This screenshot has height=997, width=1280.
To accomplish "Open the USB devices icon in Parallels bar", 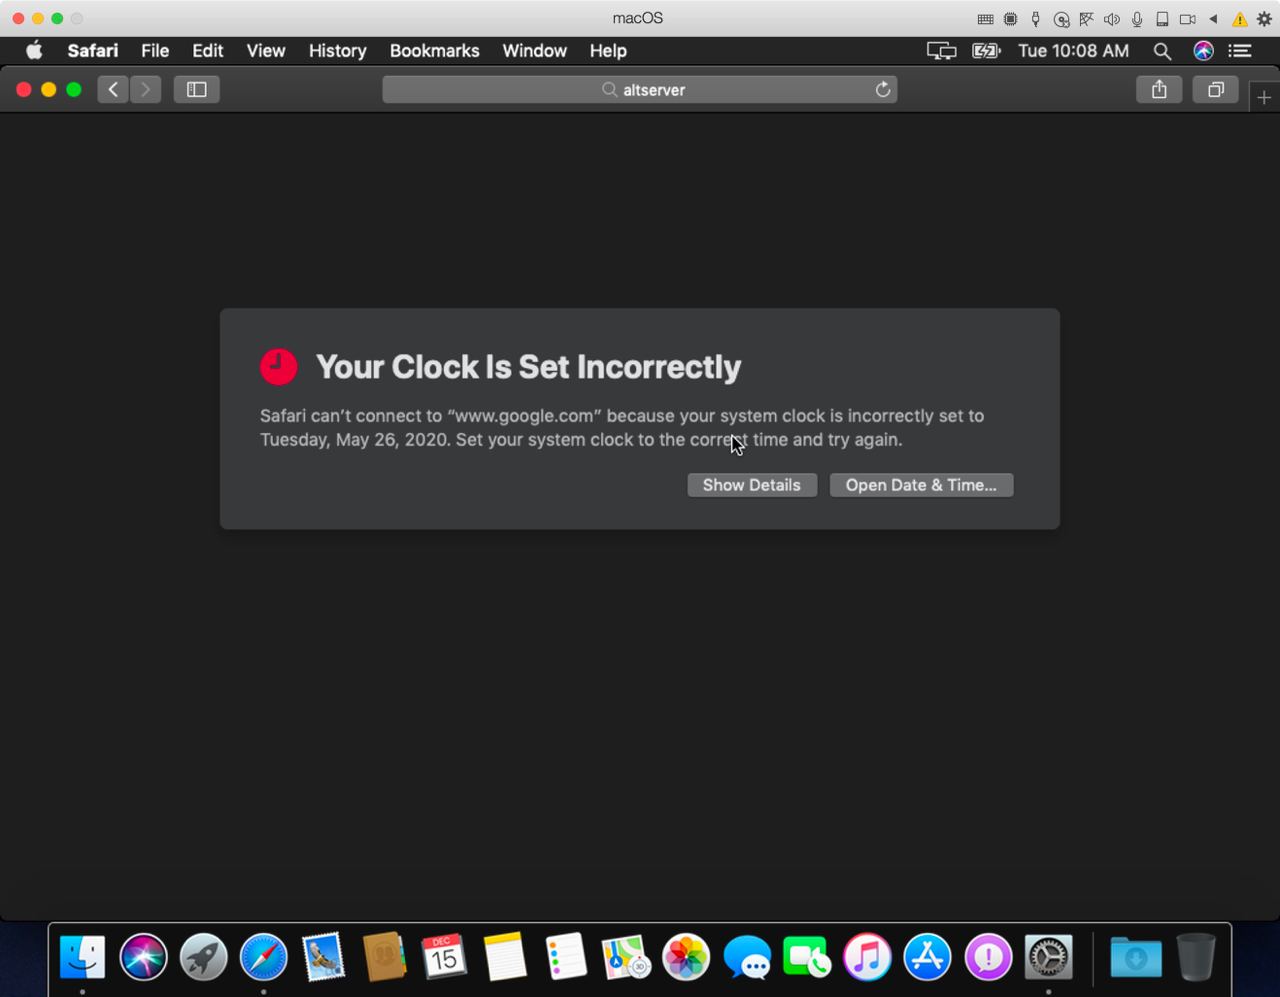I will pyautogui.click(x=1036, y=19).
